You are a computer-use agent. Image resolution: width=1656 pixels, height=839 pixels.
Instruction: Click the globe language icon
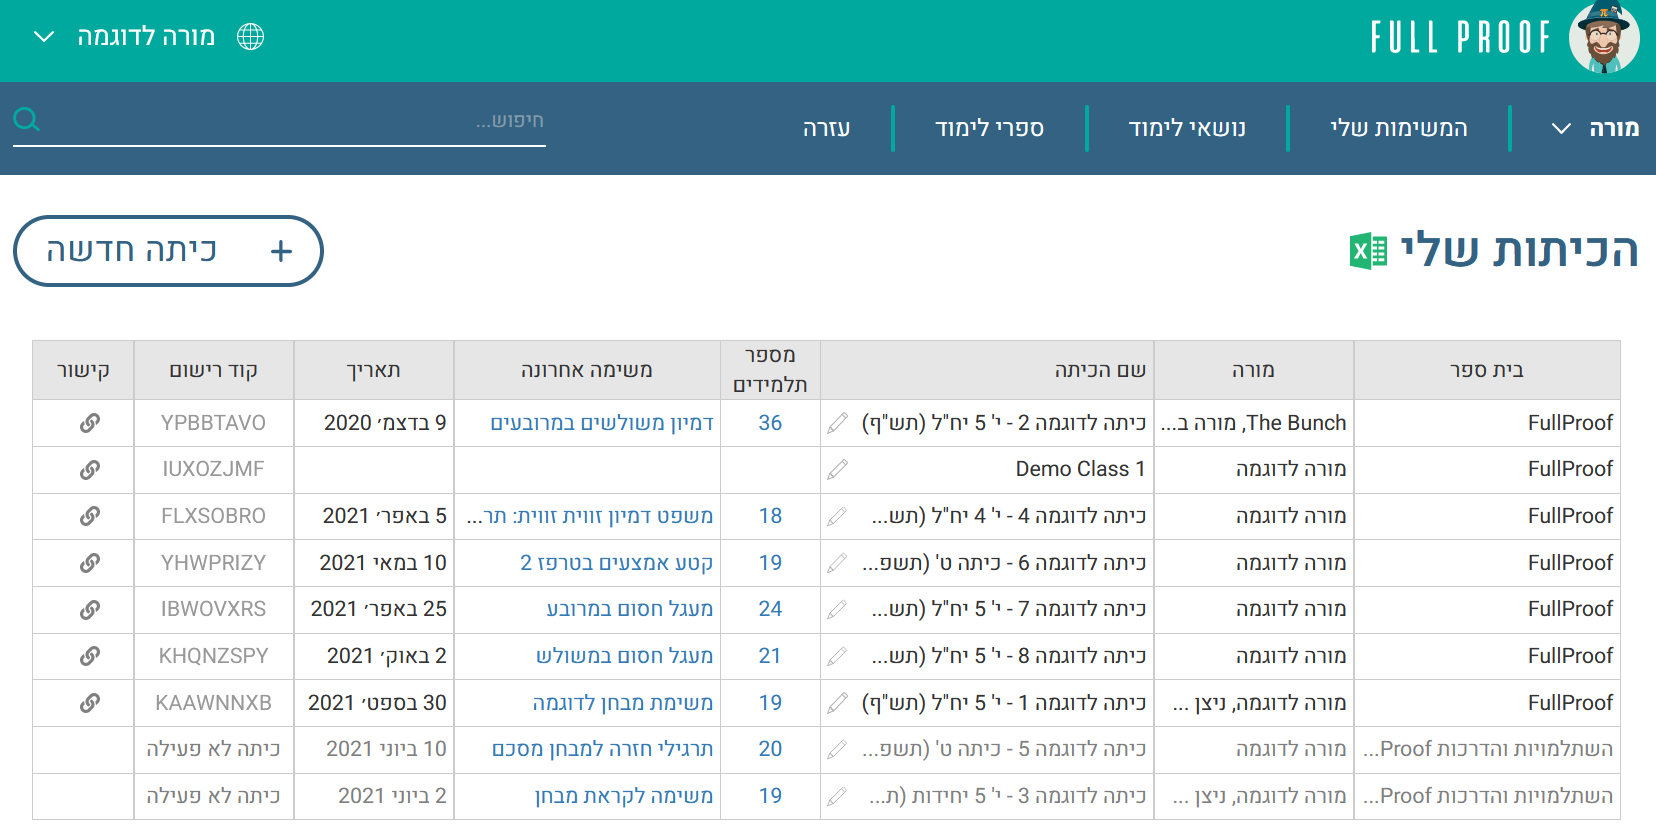(x=250, y=37)
